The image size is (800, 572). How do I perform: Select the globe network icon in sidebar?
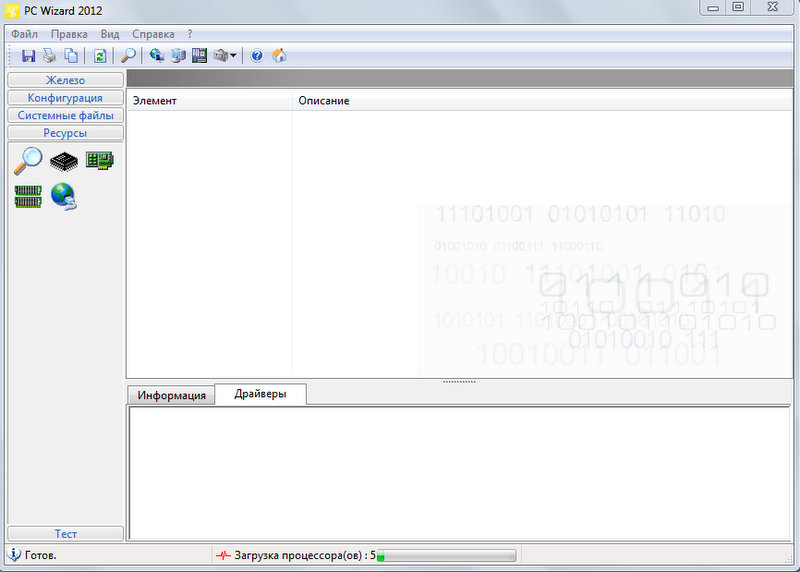[64, 196]
